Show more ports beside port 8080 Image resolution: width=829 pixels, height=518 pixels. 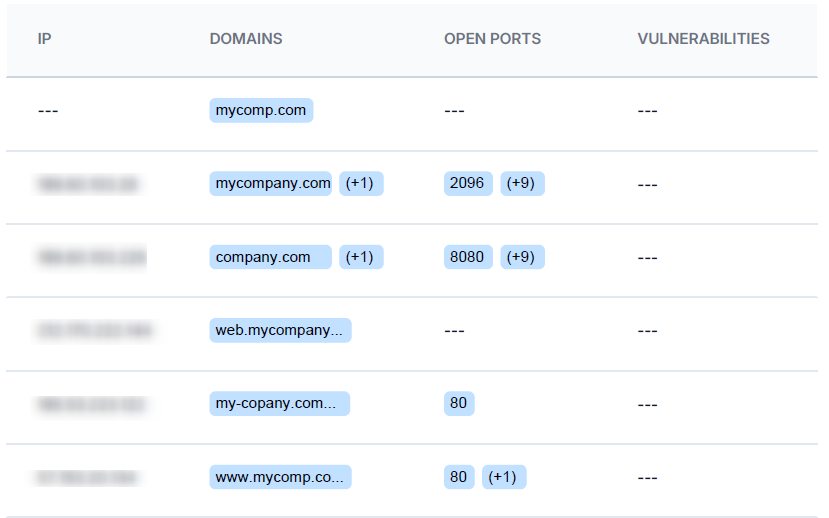[x=522, y=257]
